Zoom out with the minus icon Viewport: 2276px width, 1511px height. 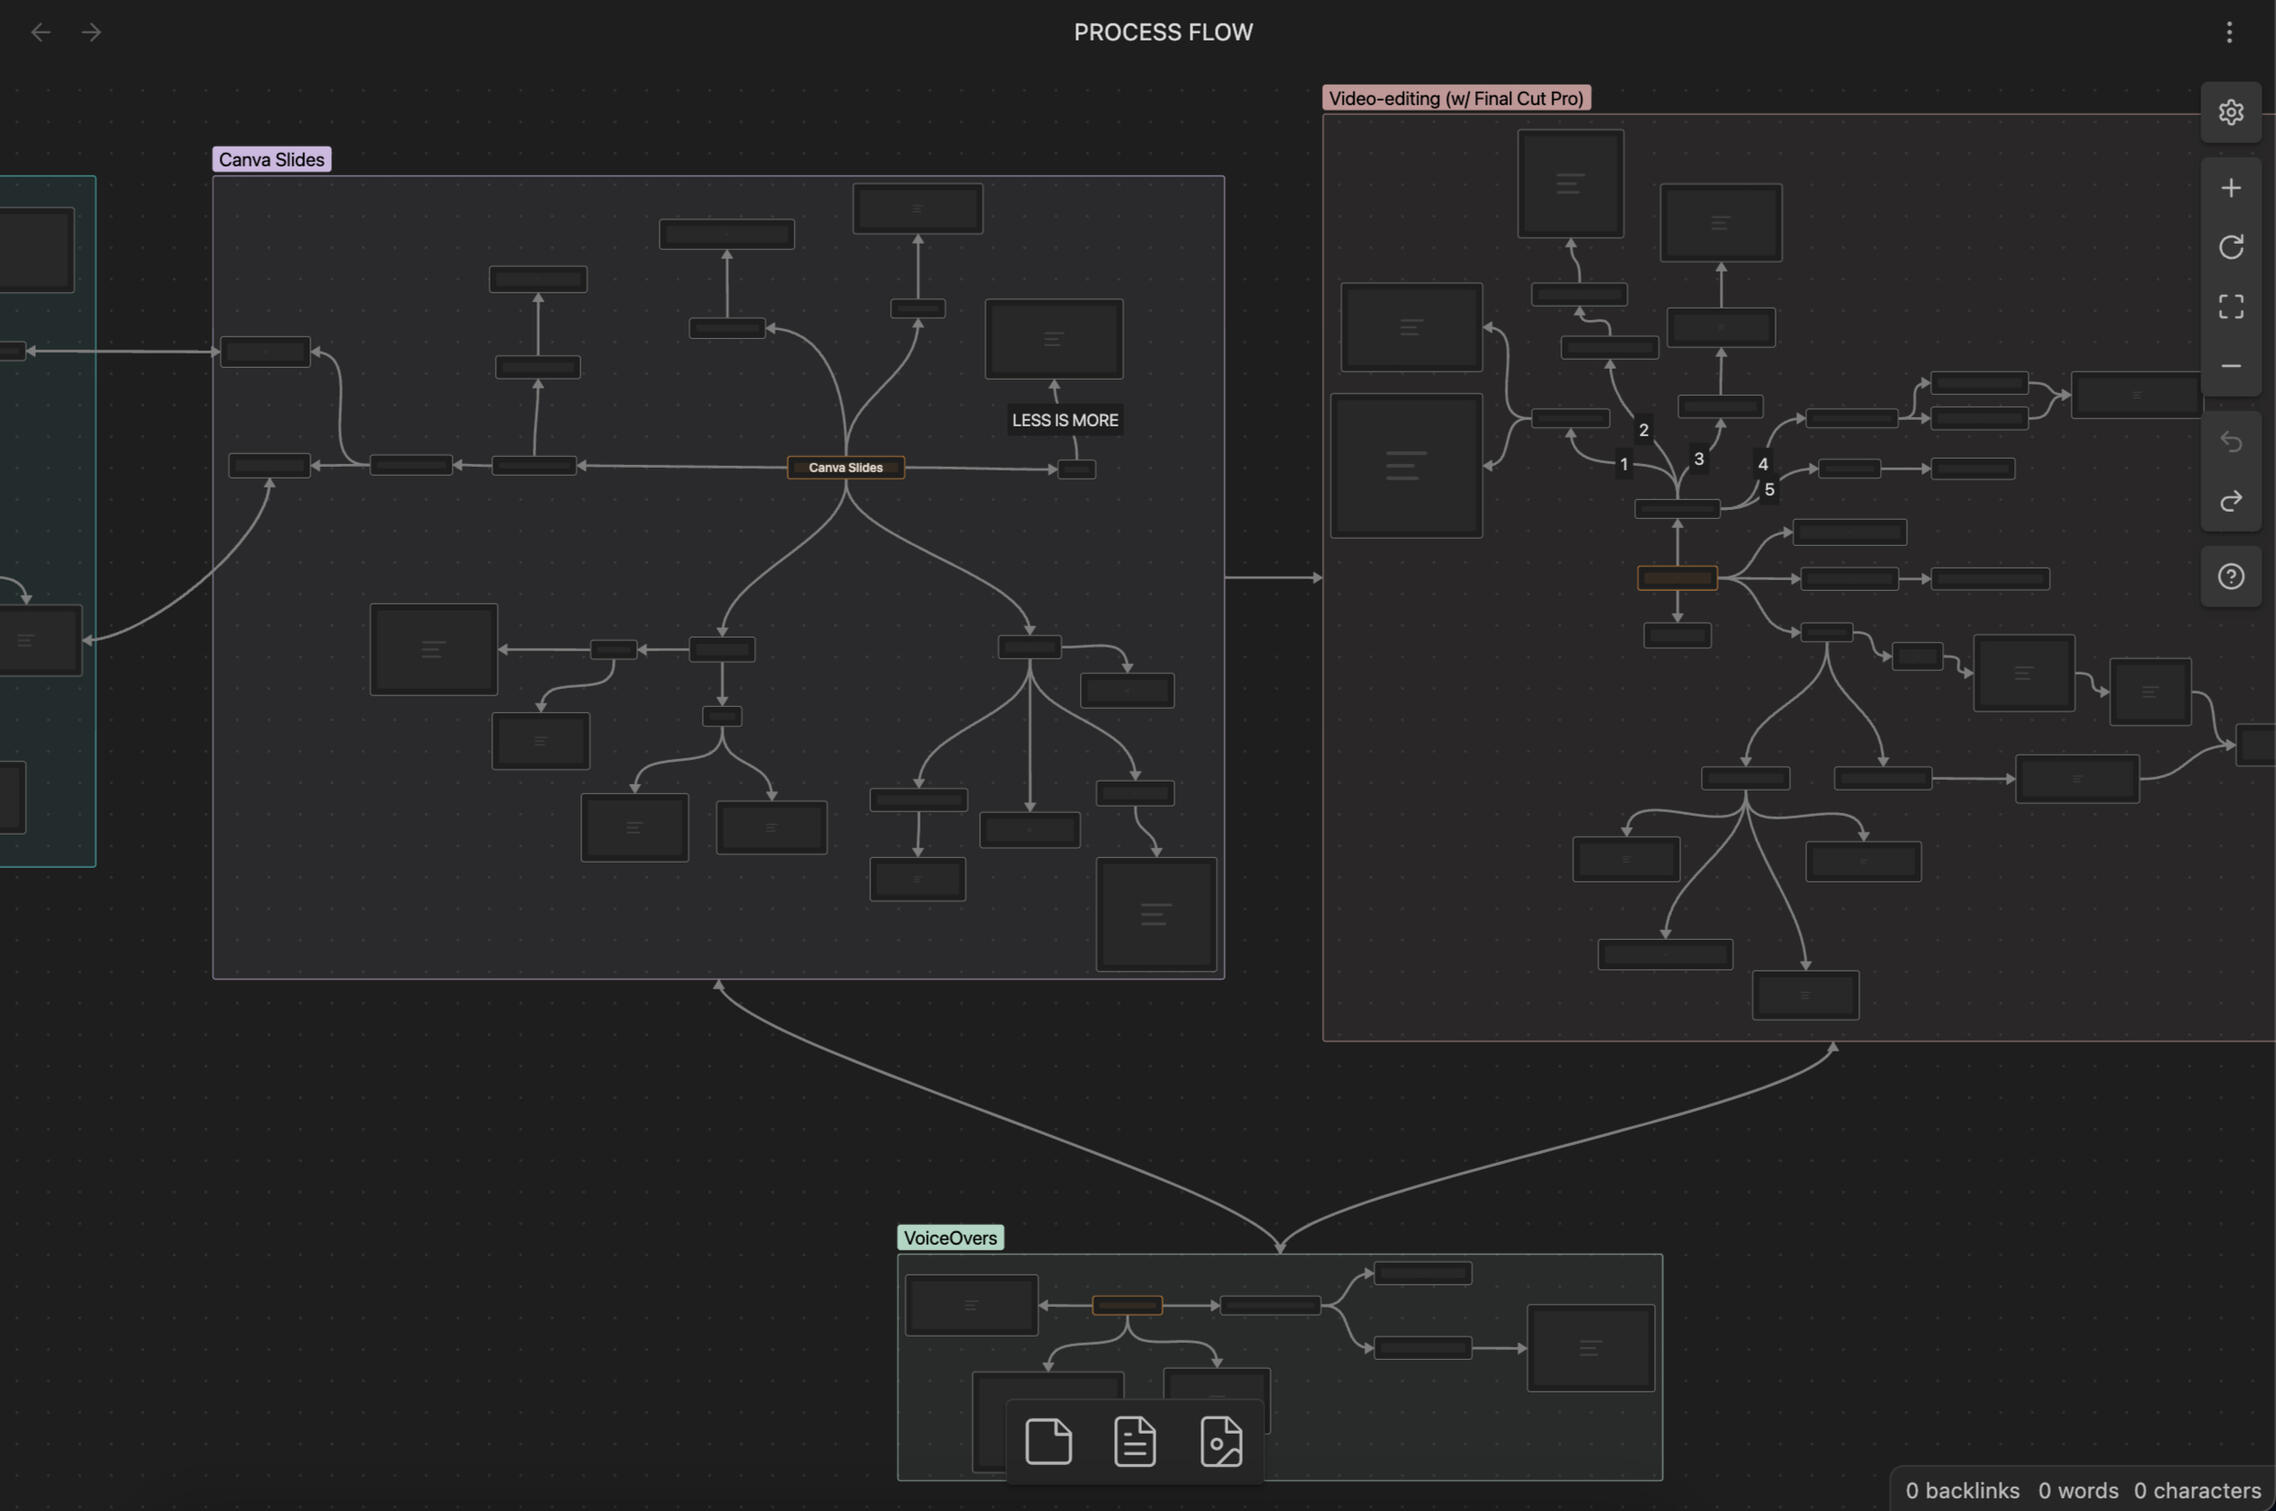coord(2230,366)
